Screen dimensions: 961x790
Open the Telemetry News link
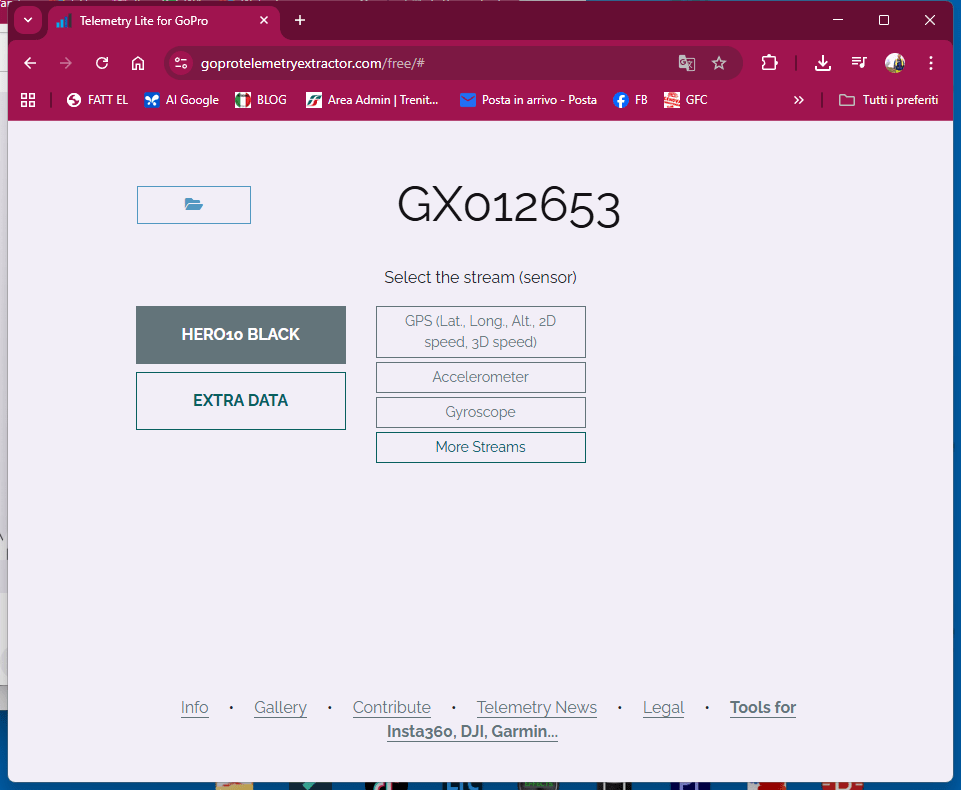(537, 708)
